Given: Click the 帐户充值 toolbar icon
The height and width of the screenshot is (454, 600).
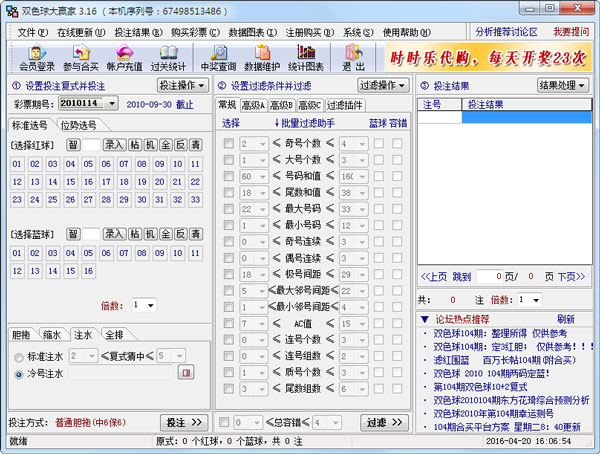Looking at the screenshot, I should coord(125,58).
